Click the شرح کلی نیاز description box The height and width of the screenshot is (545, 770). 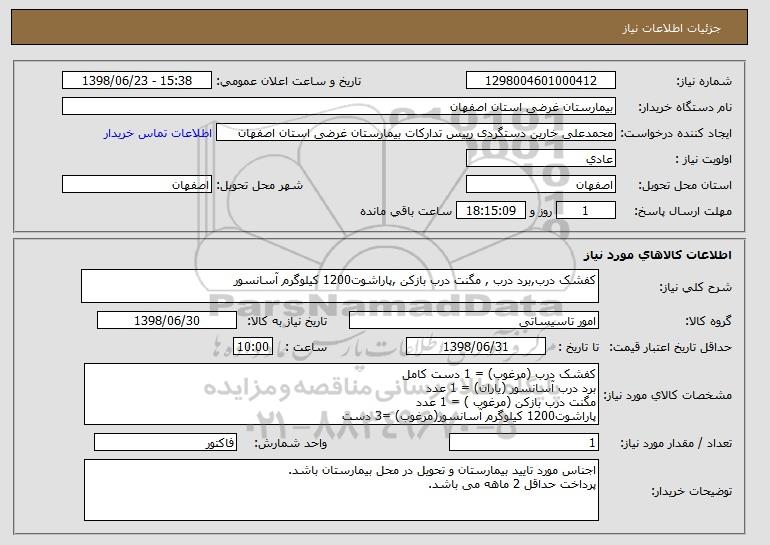pos(340,286)
